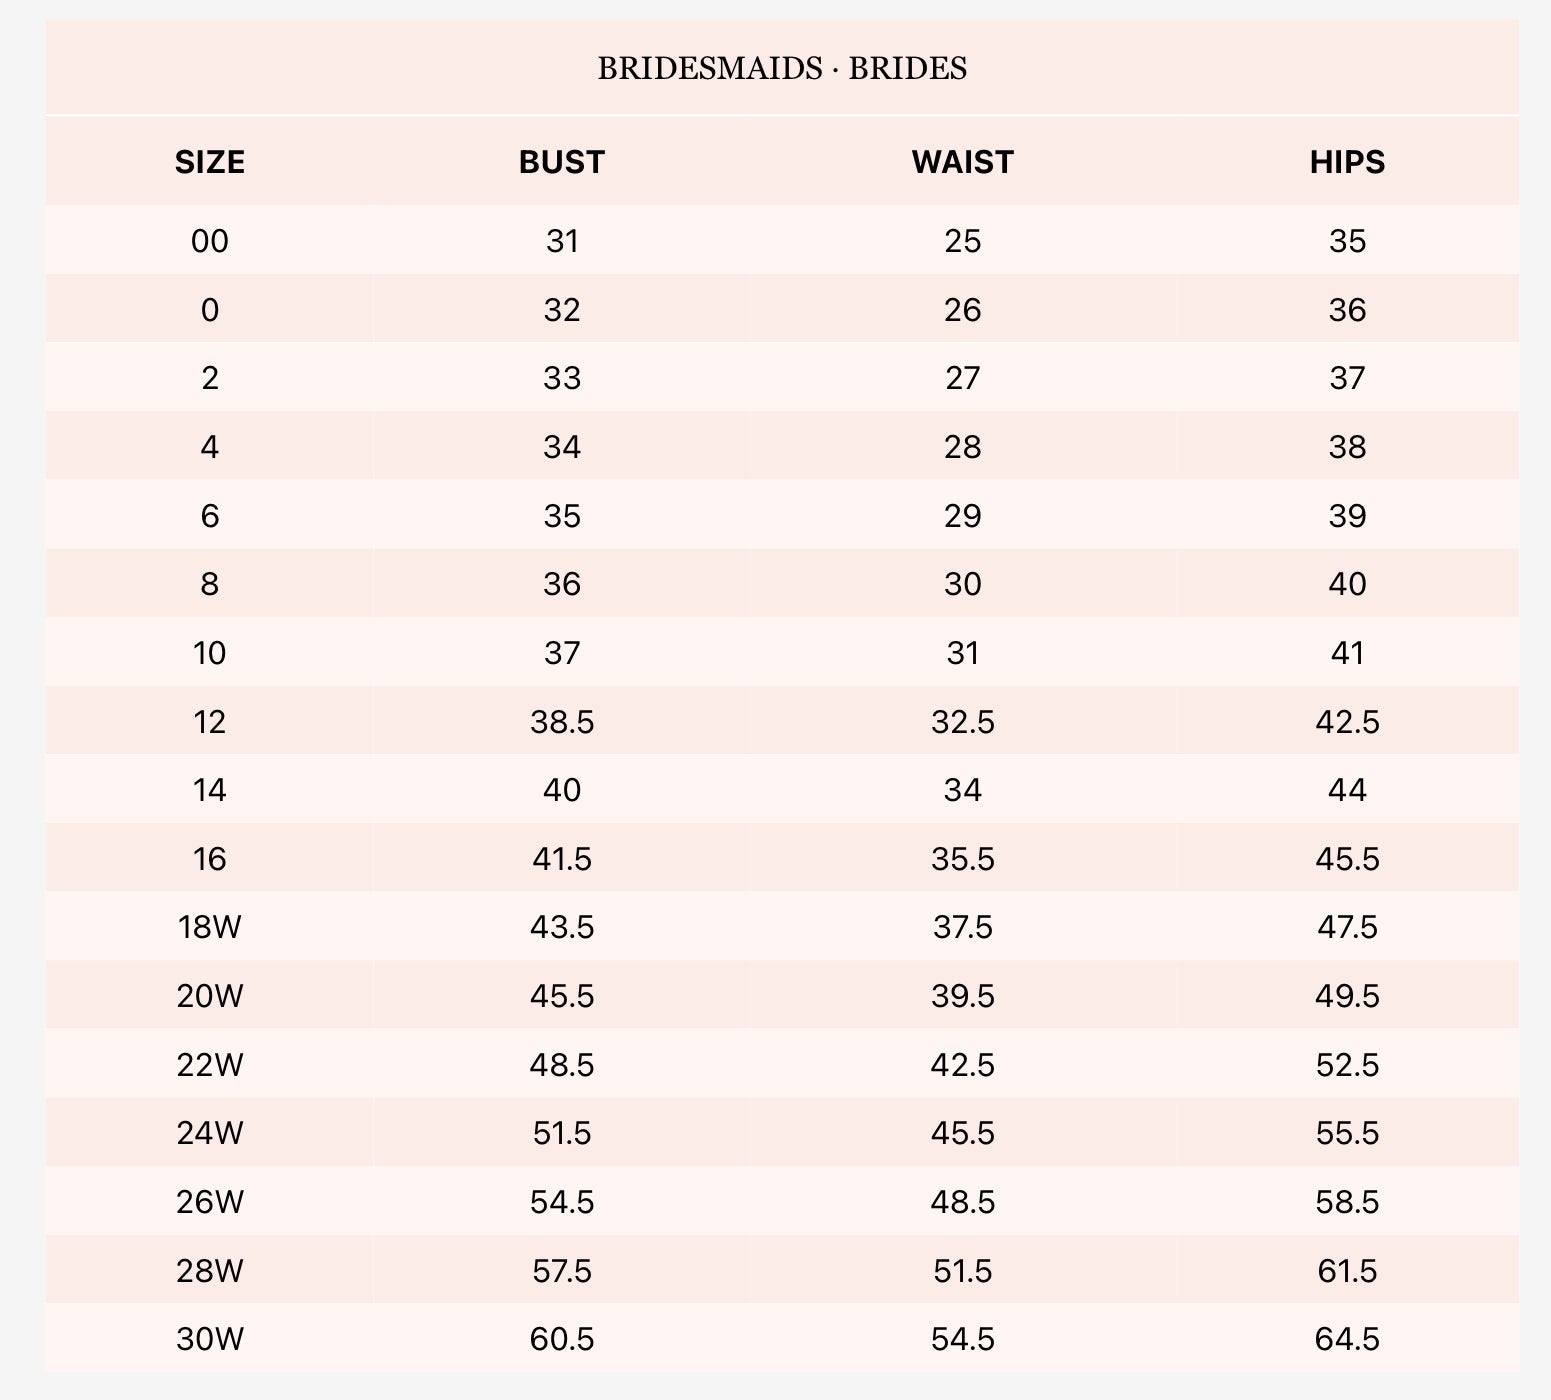Screen dimensions: 1551x1400
Task: Click size 00 in the size column
Action: point(210,241)
